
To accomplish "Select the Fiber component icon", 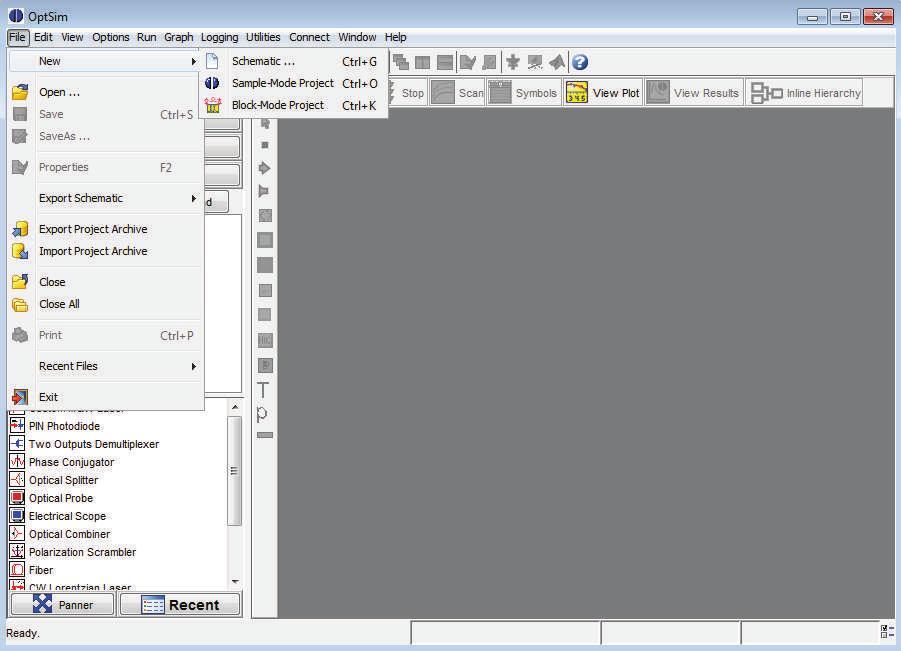I will click(x=17, y=569).
